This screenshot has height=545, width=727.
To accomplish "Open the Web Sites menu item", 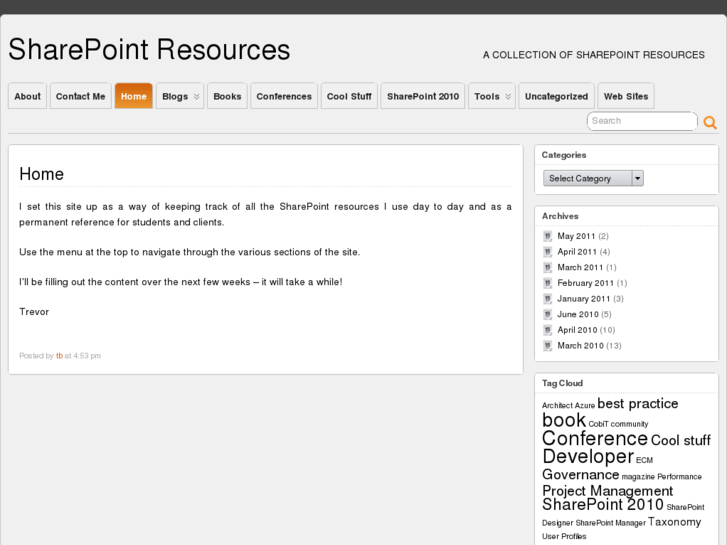I will tap(626, 96).
